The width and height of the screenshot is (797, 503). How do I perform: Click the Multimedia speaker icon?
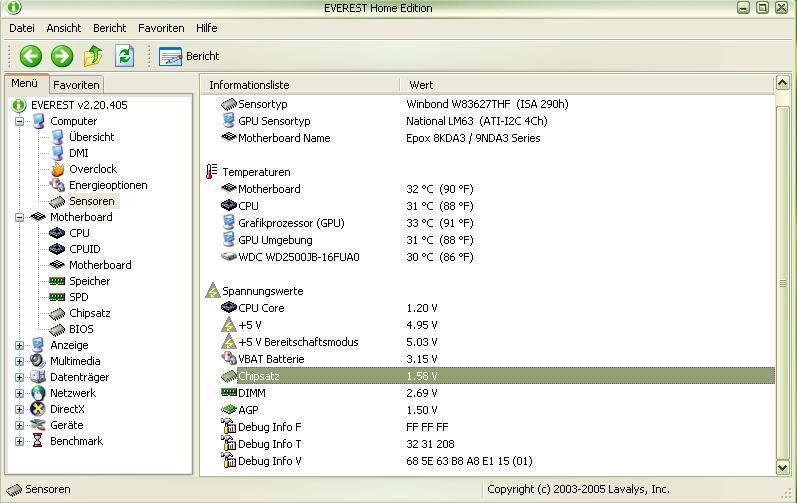[x=38, y=361]
